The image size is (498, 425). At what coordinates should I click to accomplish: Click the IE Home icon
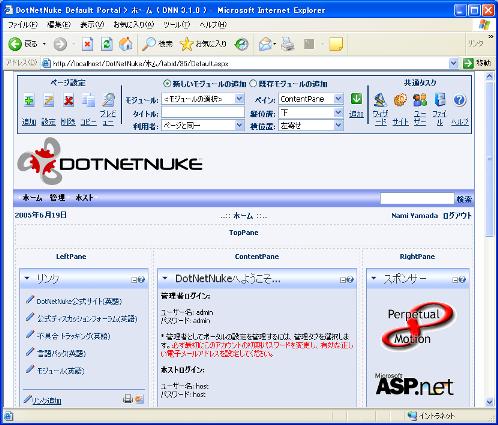coord(126,44)
